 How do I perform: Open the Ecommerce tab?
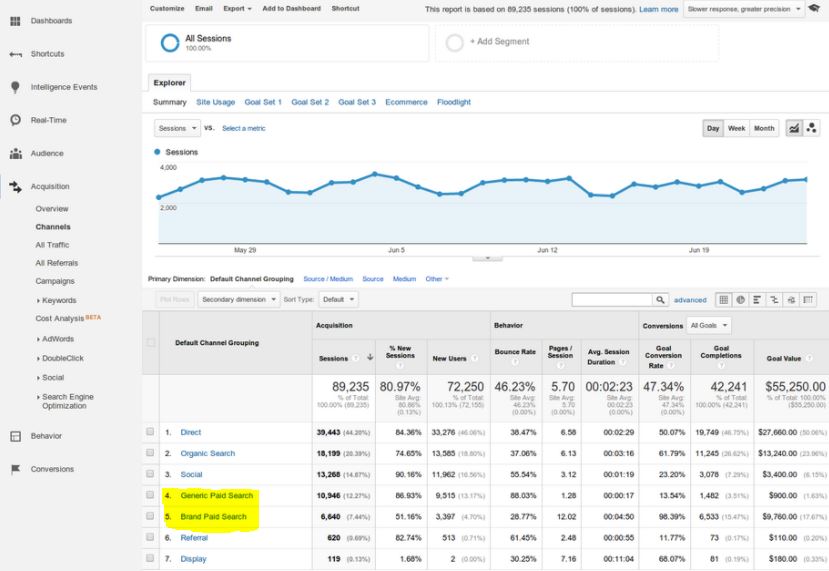point(406,102)
